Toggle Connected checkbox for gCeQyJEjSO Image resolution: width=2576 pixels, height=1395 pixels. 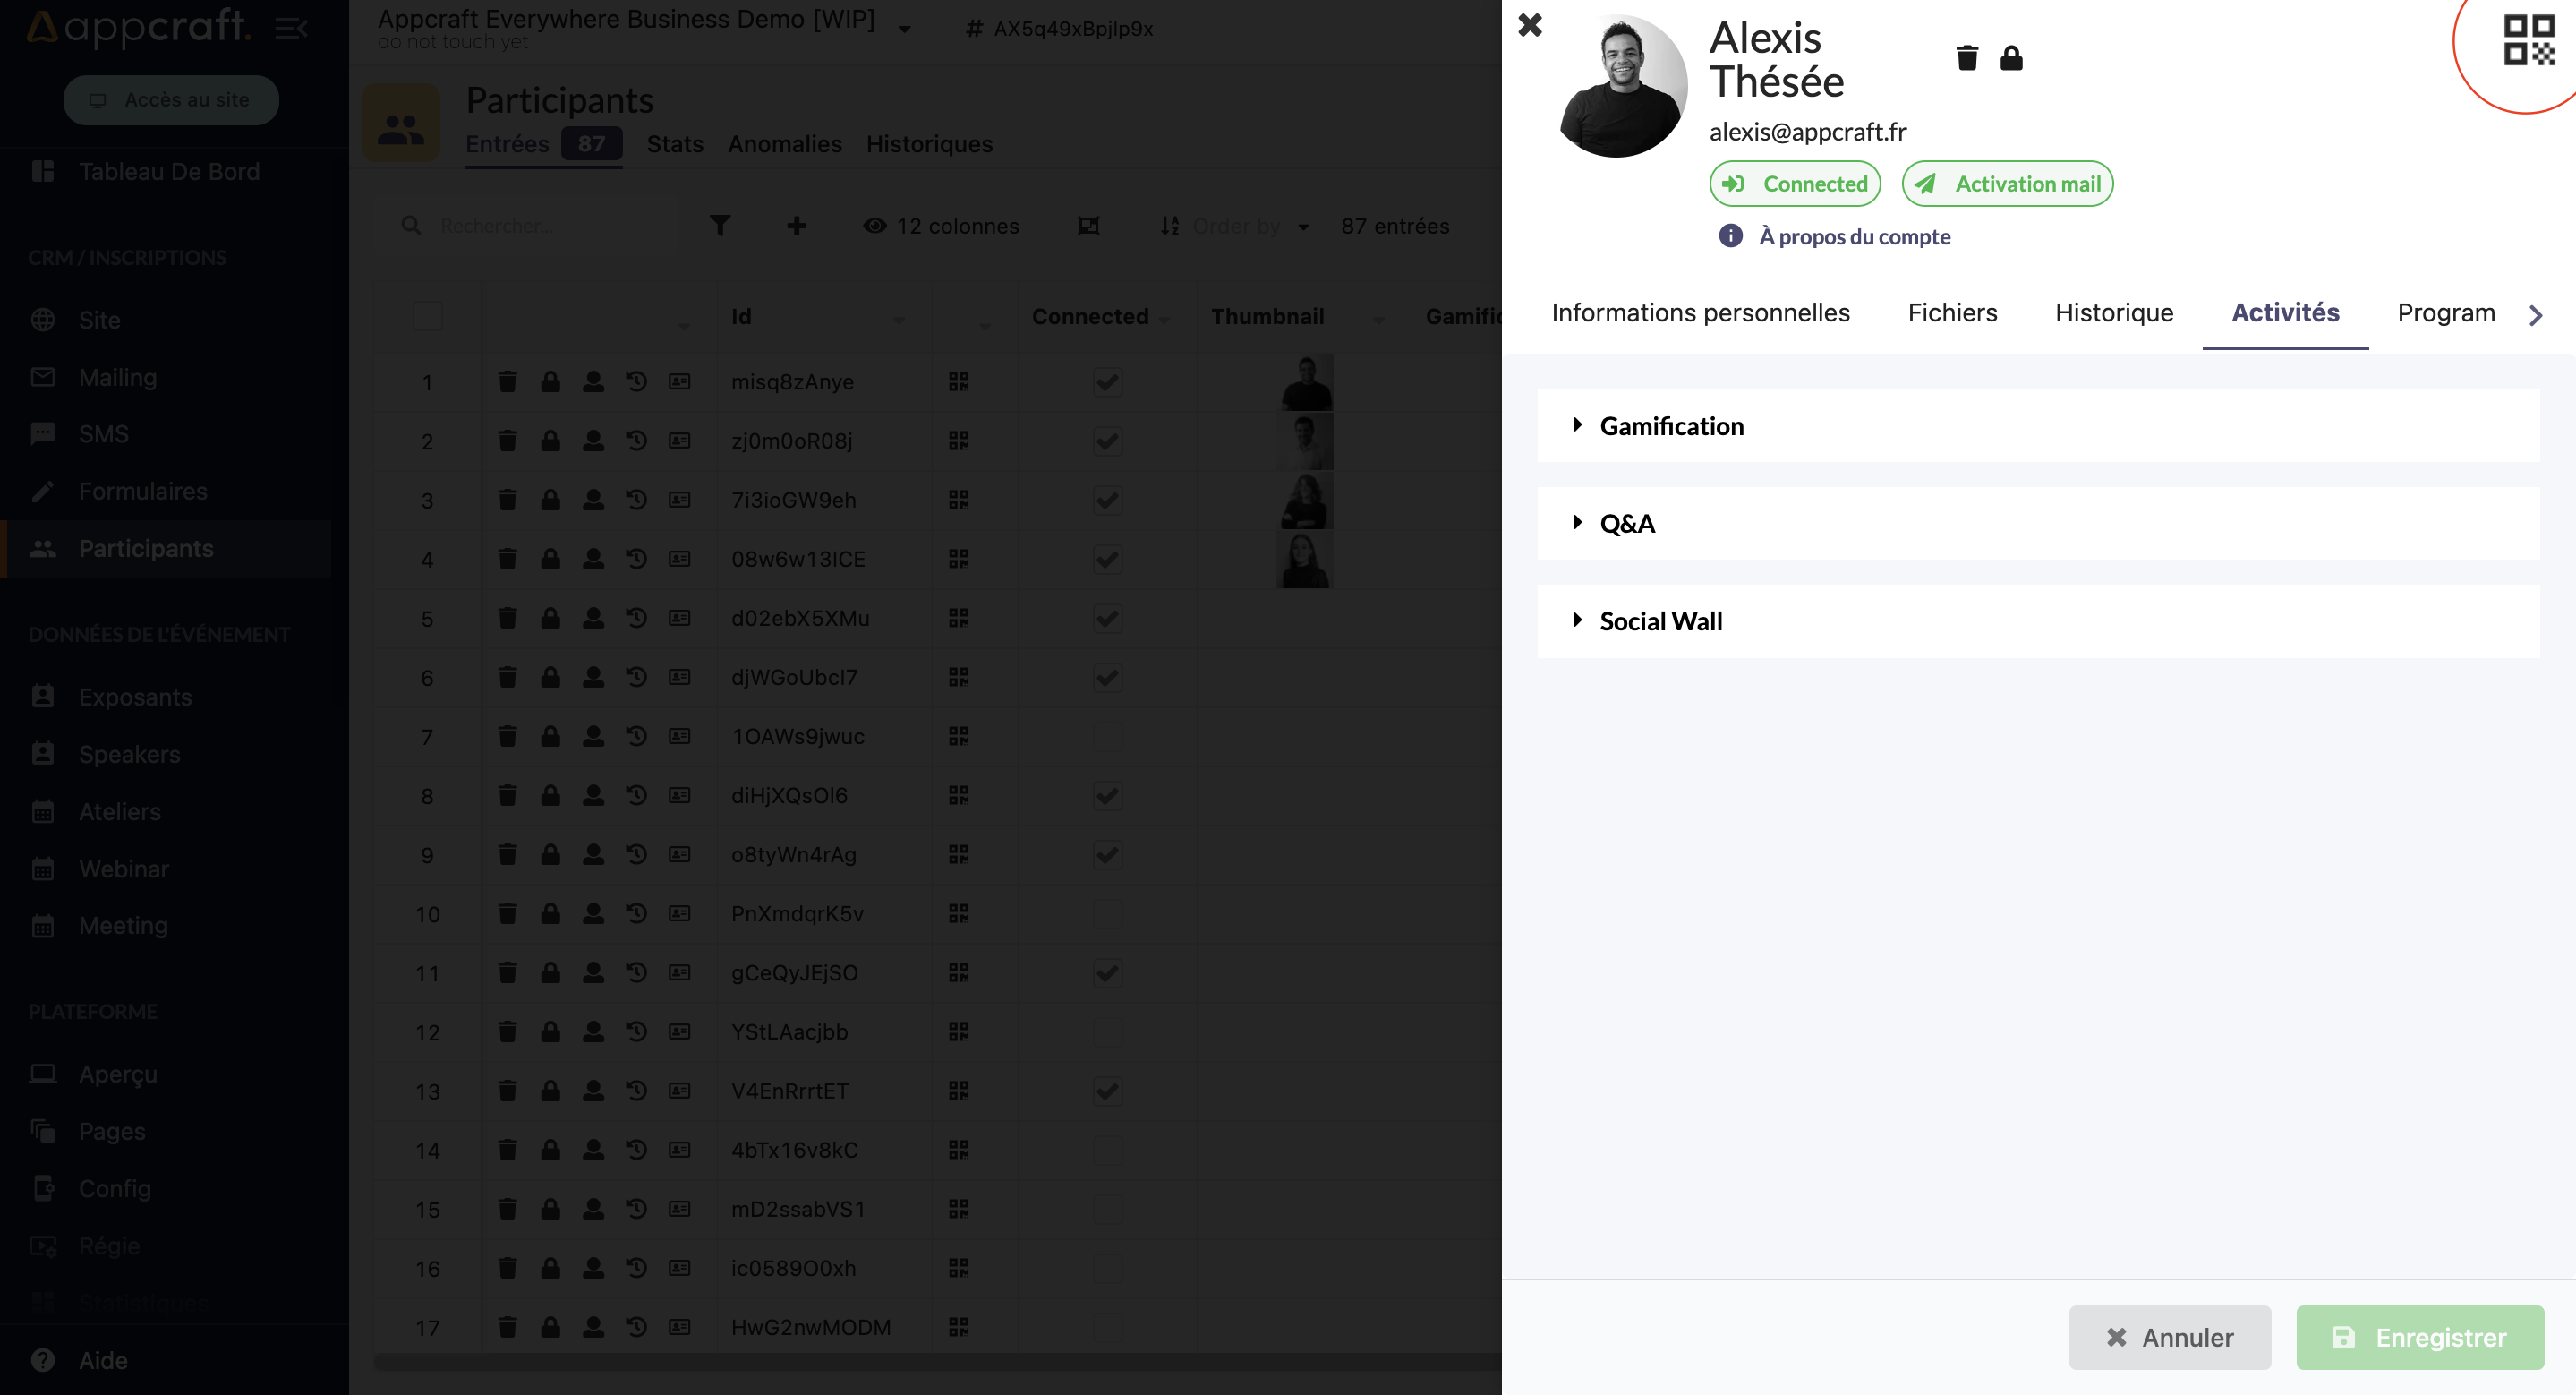[1107, 973]
